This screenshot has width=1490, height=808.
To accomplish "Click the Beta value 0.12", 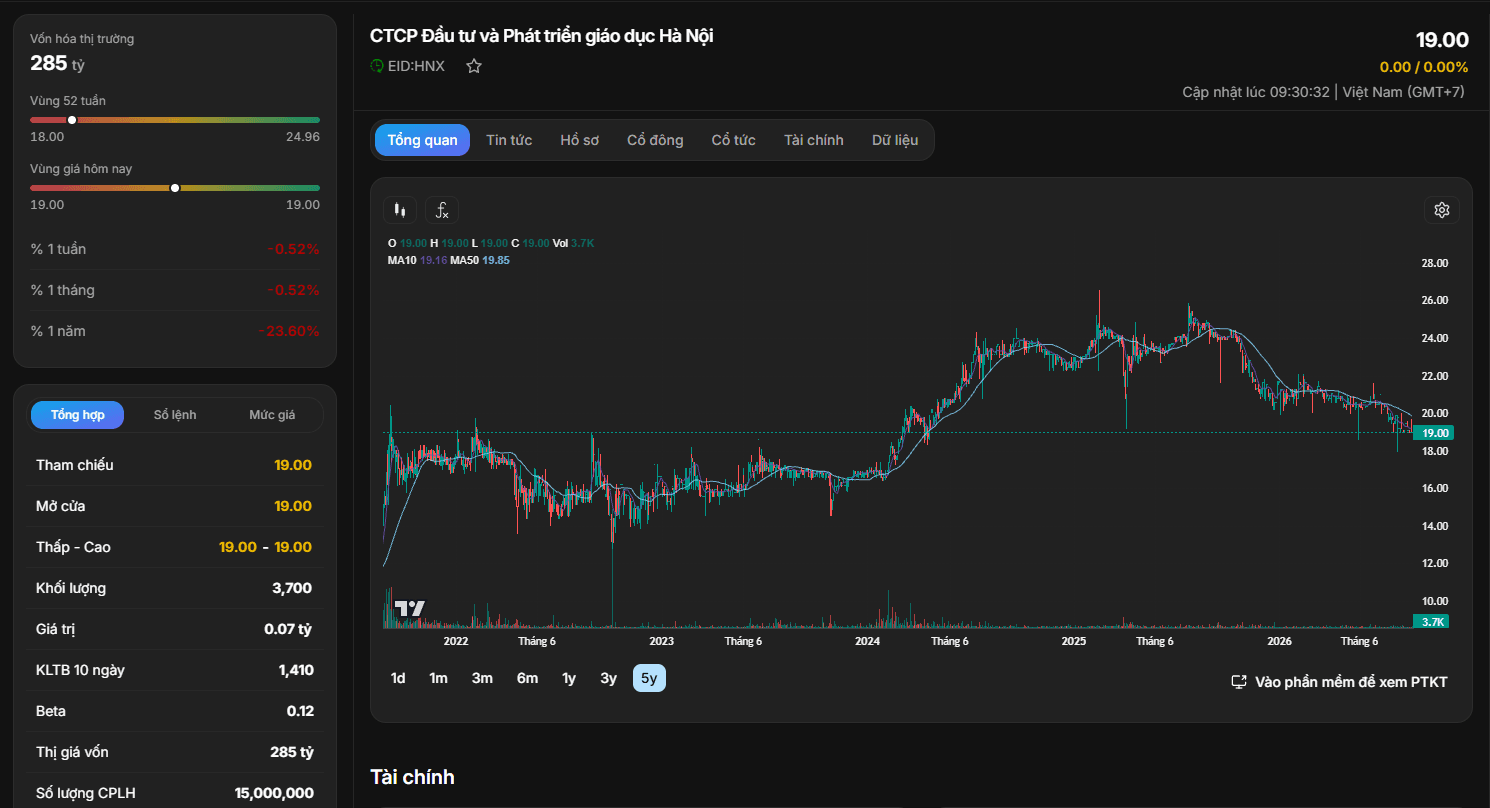I will point(300,711).
